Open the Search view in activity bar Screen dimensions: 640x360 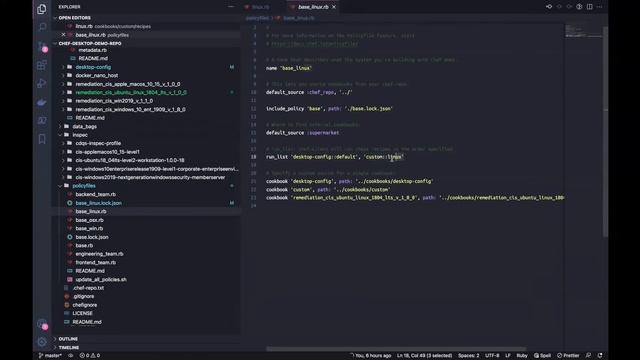pyautogui.click(x=42, y=27)
